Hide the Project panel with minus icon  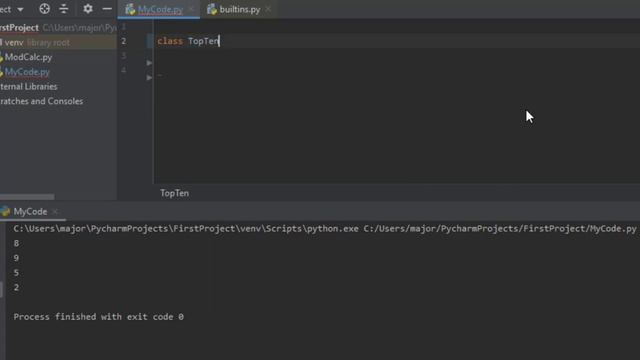107,9
